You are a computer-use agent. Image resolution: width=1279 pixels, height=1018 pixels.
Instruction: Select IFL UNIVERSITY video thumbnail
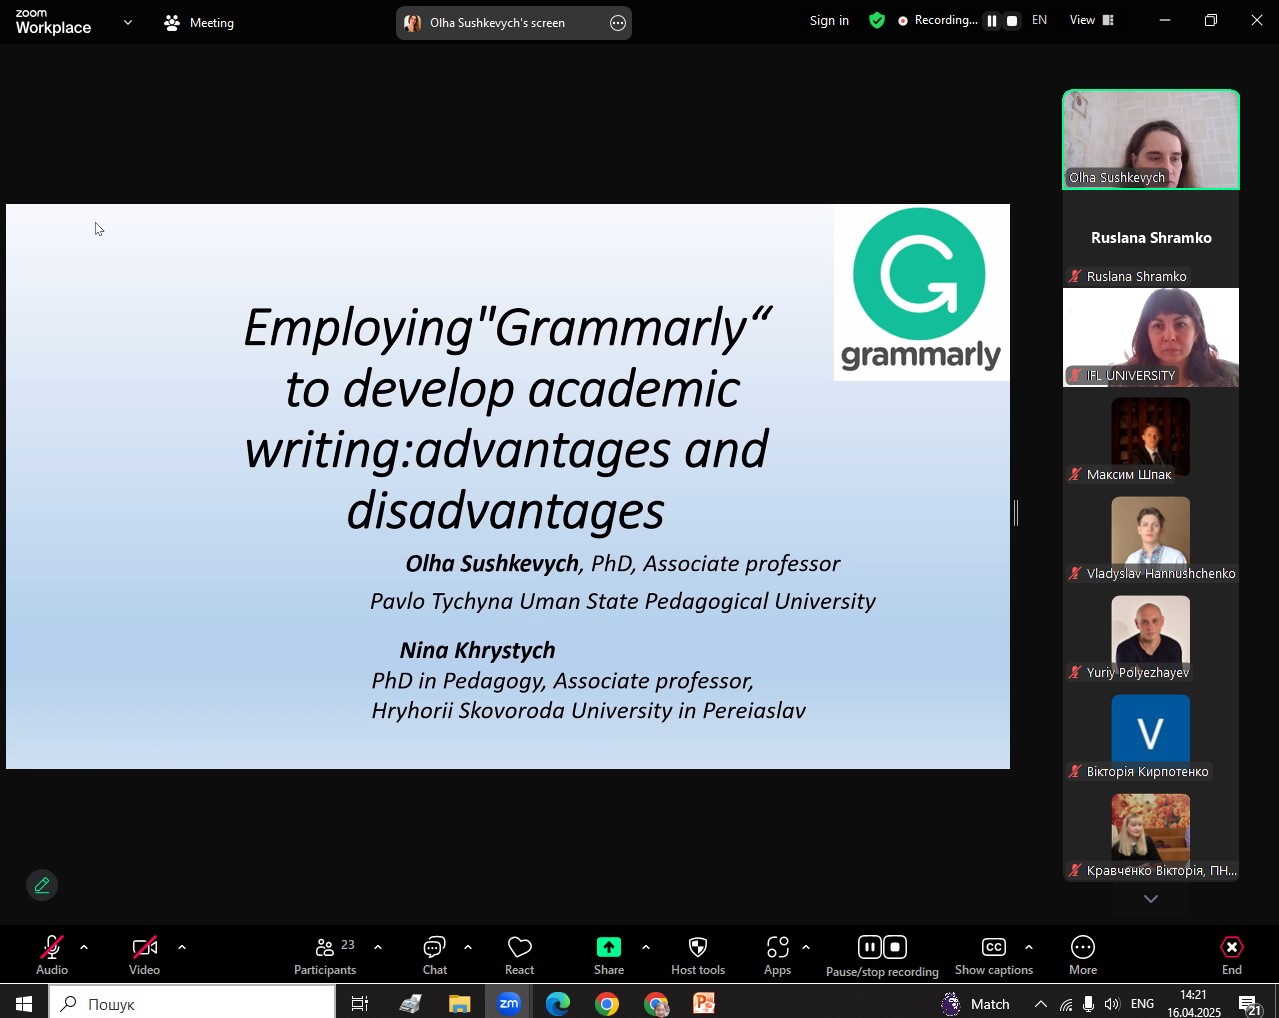tap(1151, 337)
